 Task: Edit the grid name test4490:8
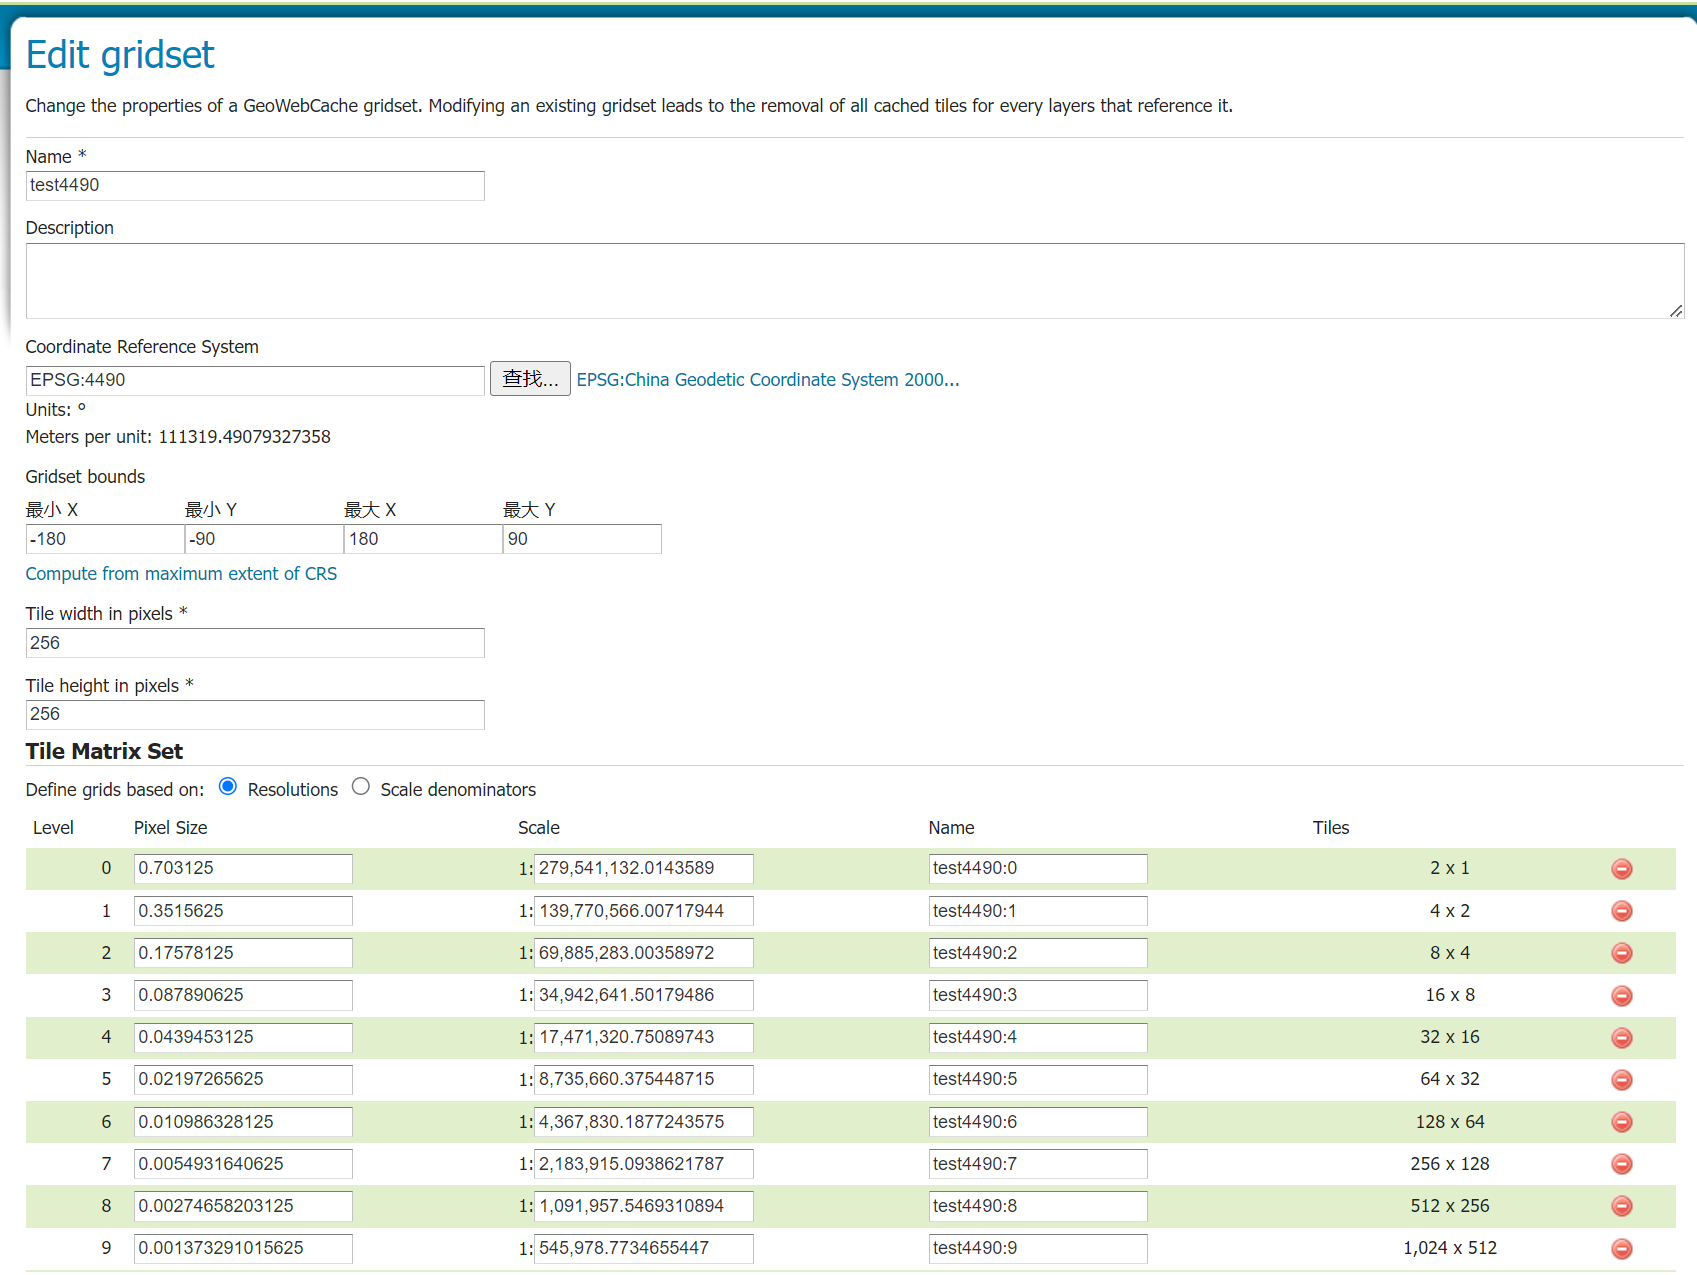pyautogui.click(x=1038, y=1207)
